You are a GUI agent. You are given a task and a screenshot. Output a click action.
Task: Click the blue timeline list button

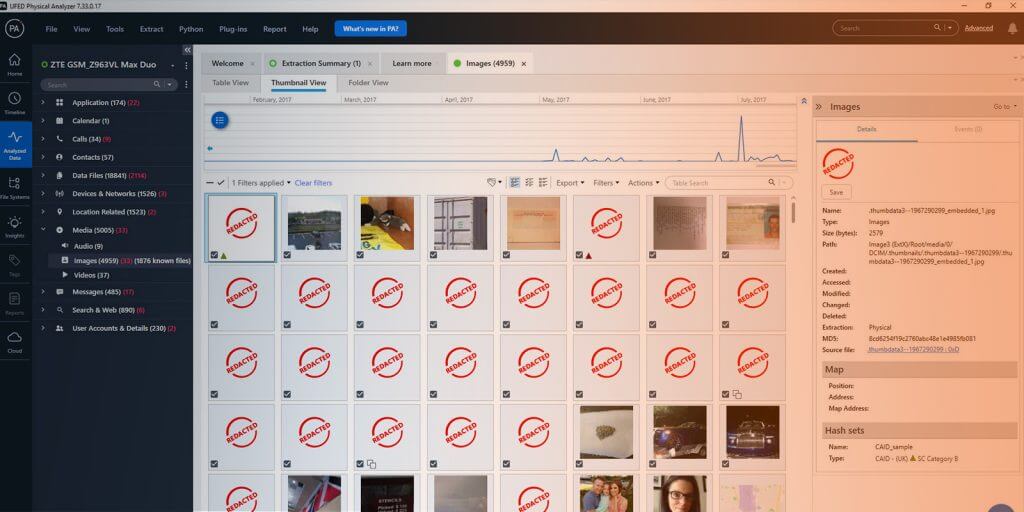220,120
